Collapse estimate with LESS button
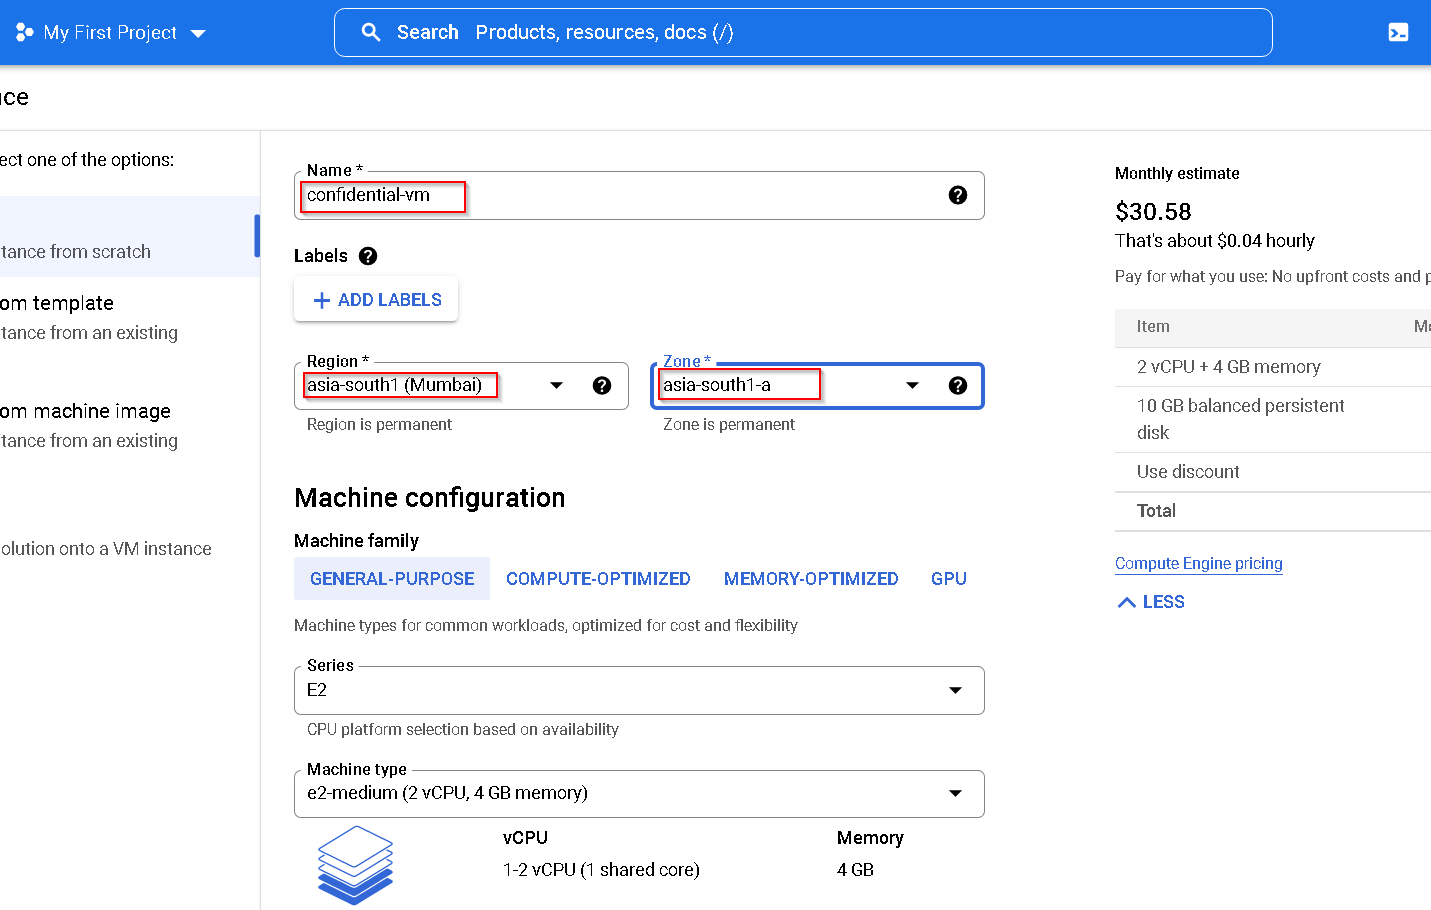 [1151, 602]
